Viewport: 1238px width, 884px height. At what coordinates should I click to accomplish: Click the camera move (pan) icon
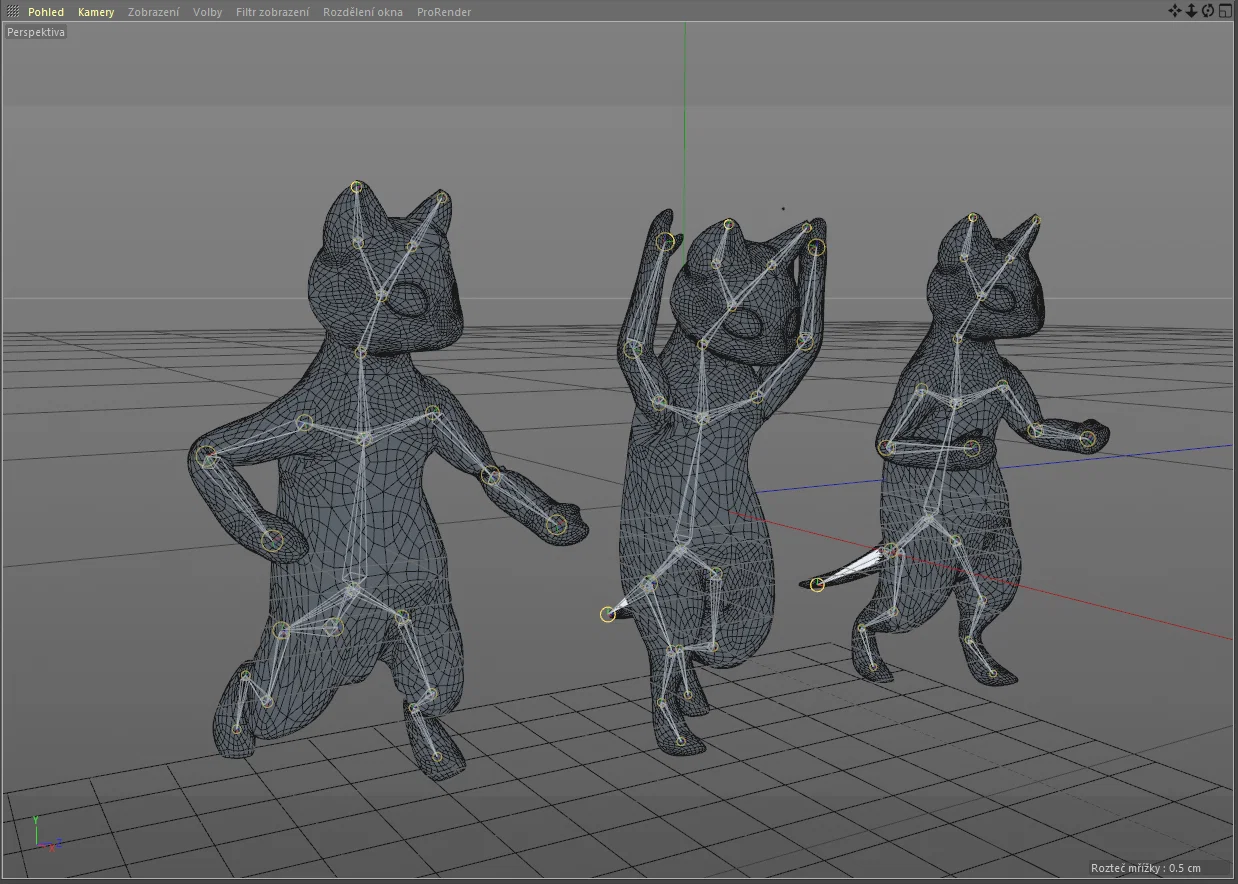(x=1175, y=11)
